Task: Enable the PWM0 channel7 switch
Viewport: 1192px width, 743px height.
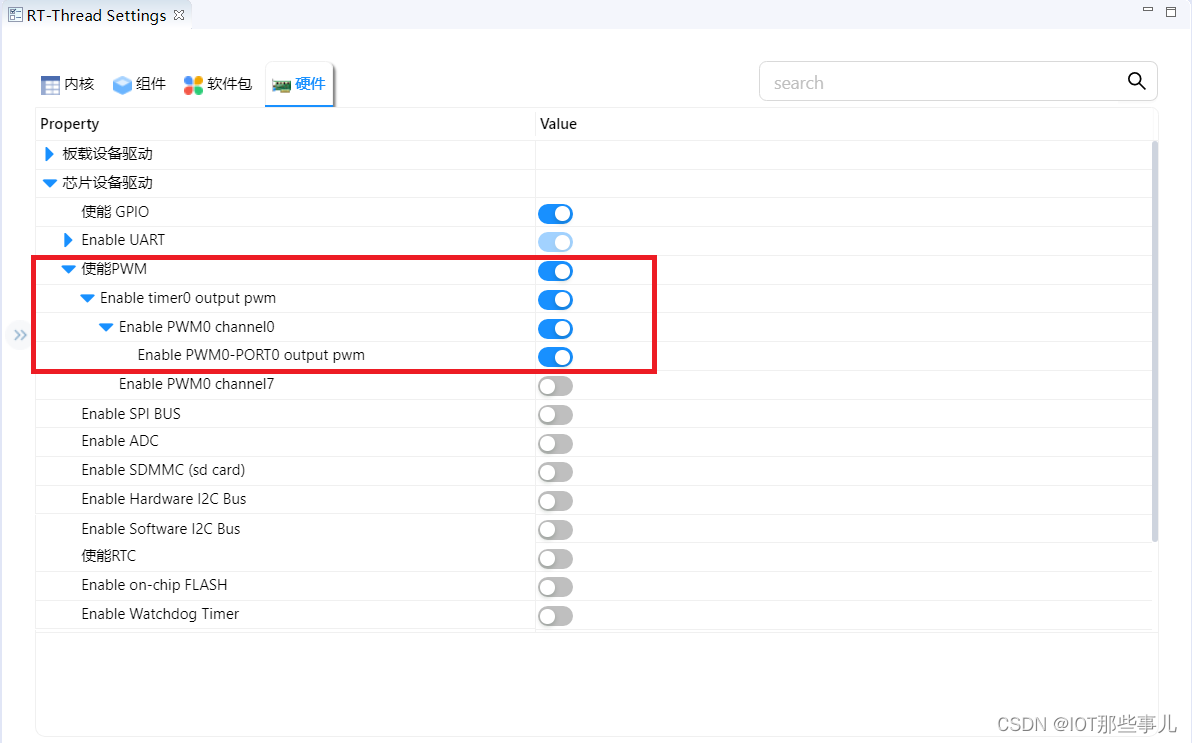Action: [555, 386]
